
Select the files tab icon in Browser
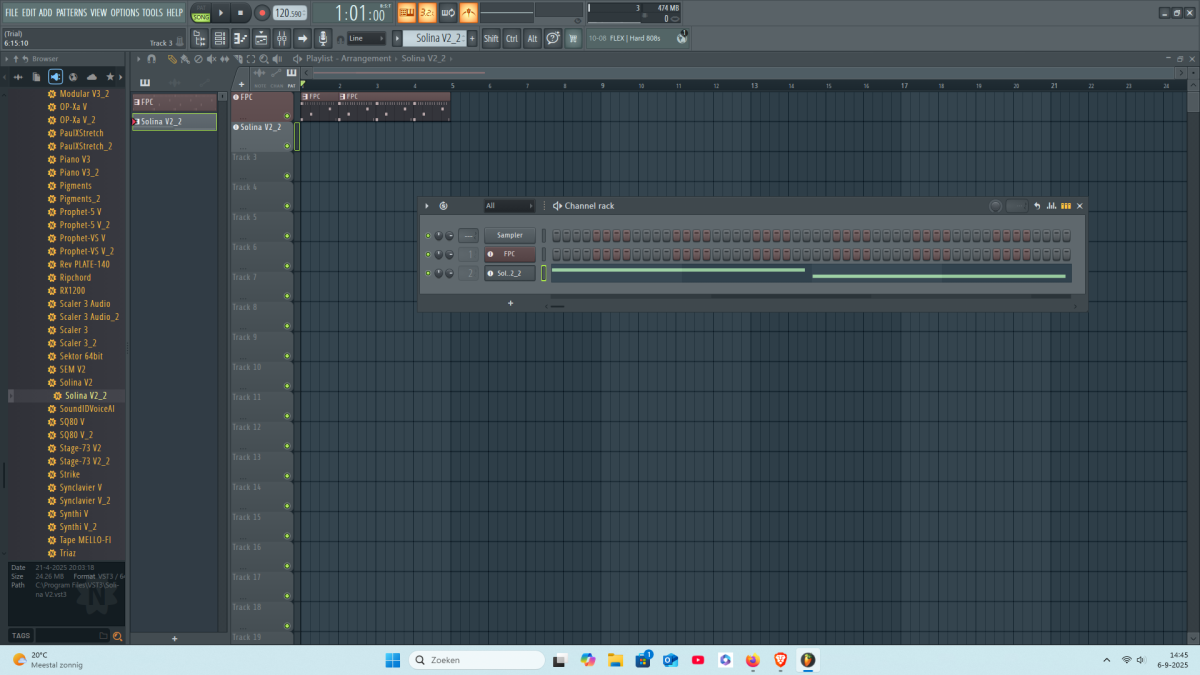[x=37, y=77]
